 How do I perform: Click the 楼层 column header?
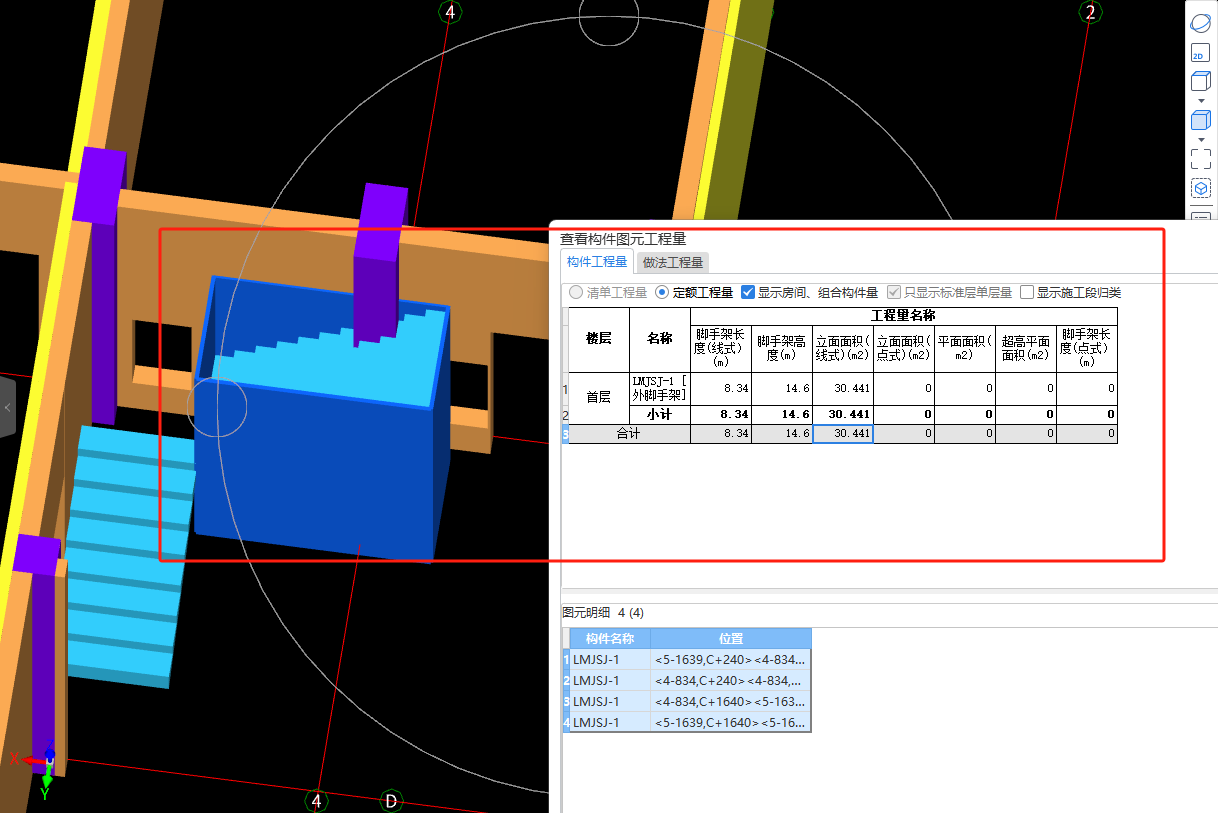pos(598,340)
